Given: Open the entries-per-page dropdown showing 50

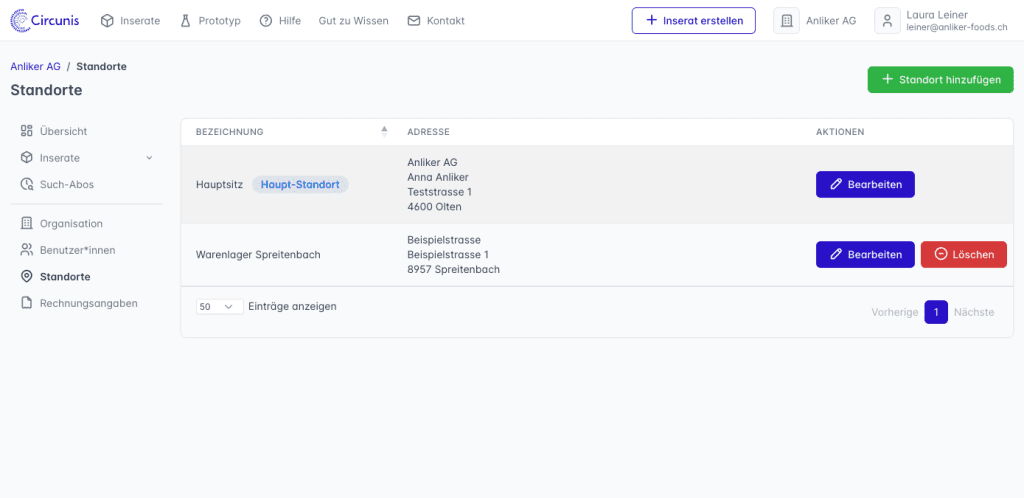Looking at the screenshot, I should 219,307.
